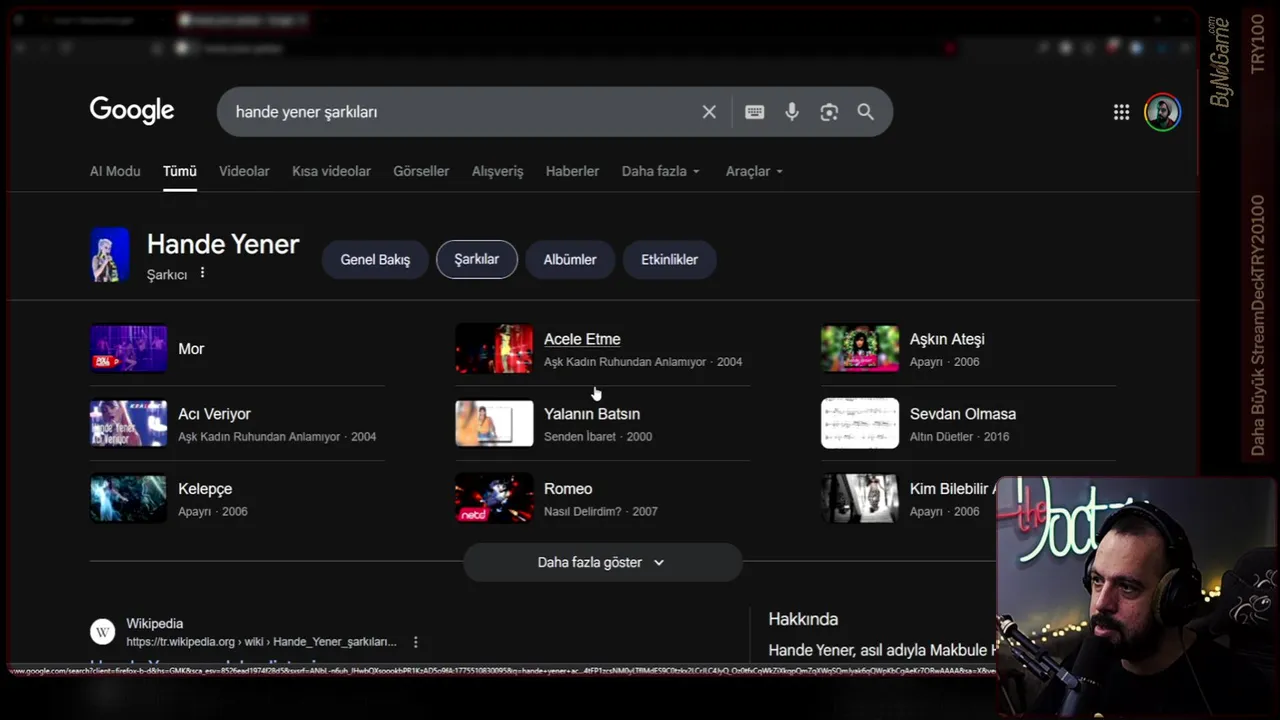Open the Aşkın Ateşi thumbnail

(860, 348)
